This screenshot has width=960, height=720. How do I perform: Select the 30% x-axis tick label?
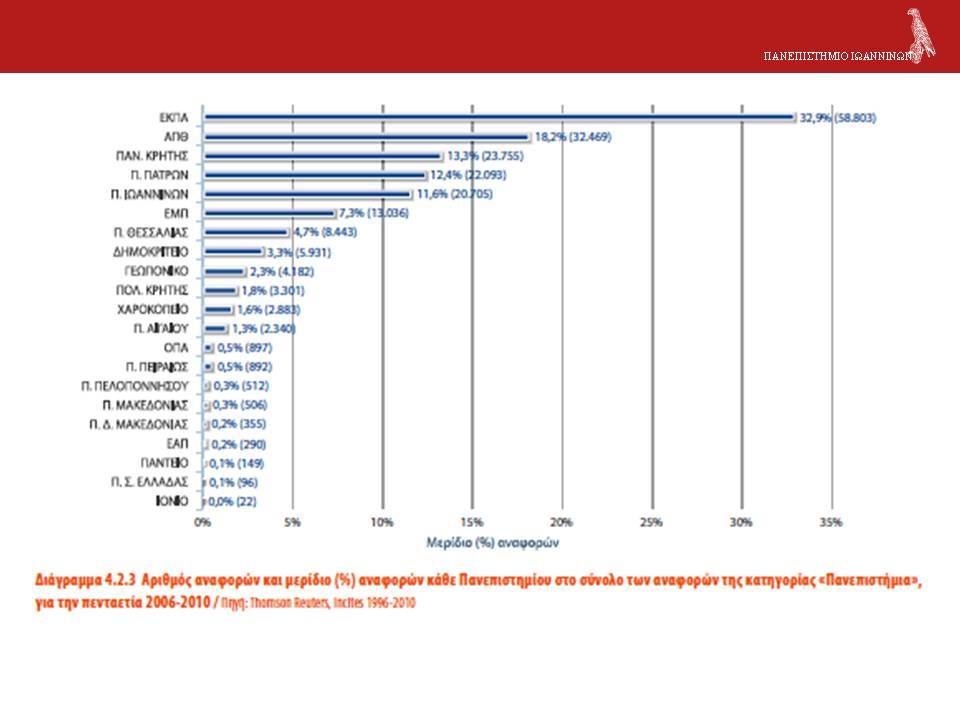pos(741,522)
